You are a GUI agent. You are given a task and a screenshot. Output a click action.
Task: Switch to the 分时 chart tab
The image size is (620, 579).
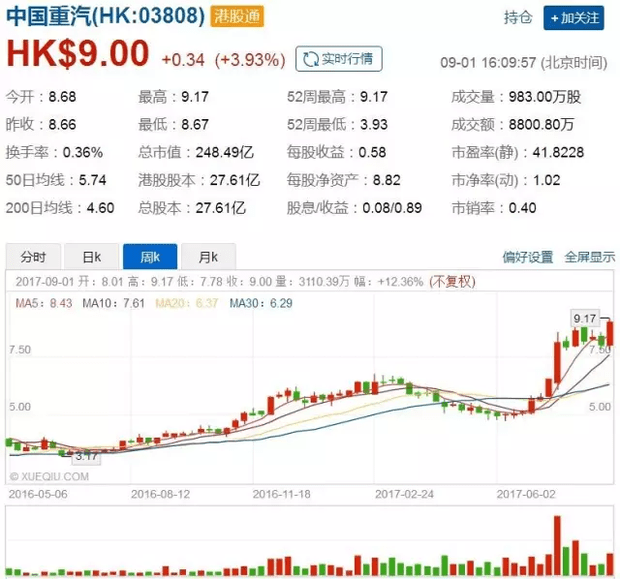pyautogui.click(x=33, y=257)
